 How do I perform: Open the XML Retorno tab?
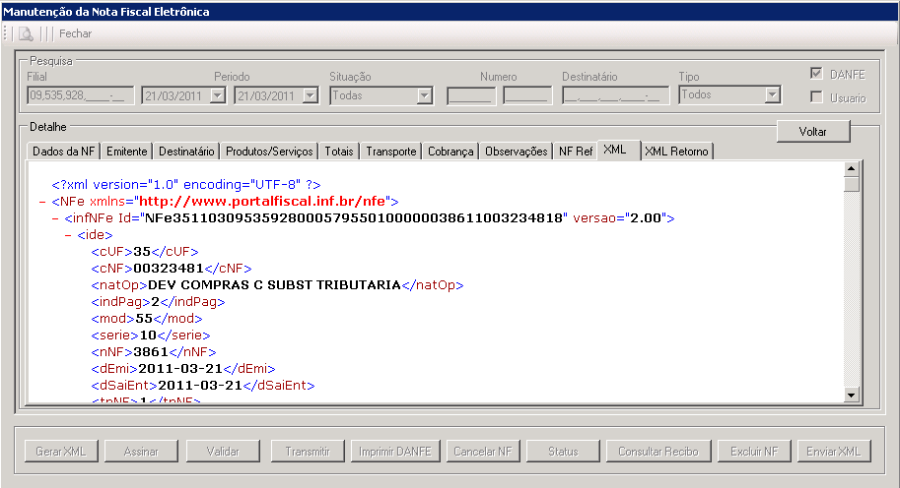(x=677, y=152)
